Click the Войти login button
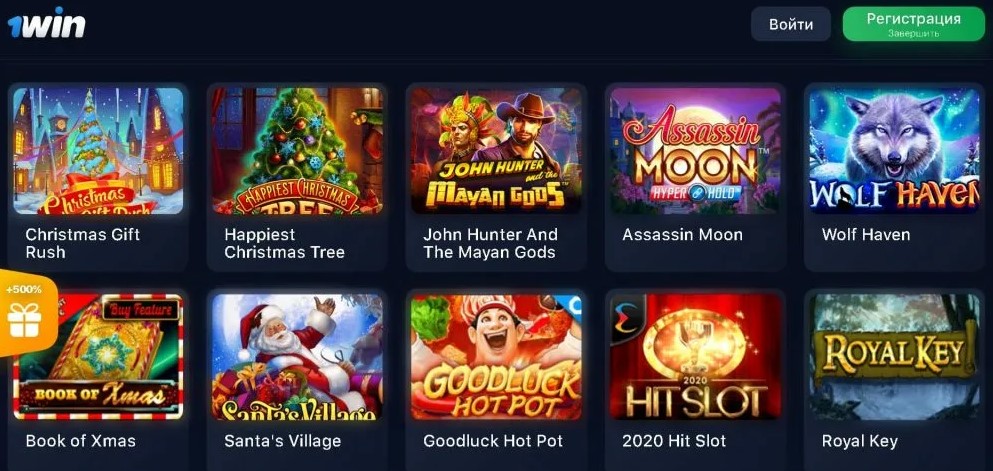This screenshot has height=471, width=993. coord(790,24)
